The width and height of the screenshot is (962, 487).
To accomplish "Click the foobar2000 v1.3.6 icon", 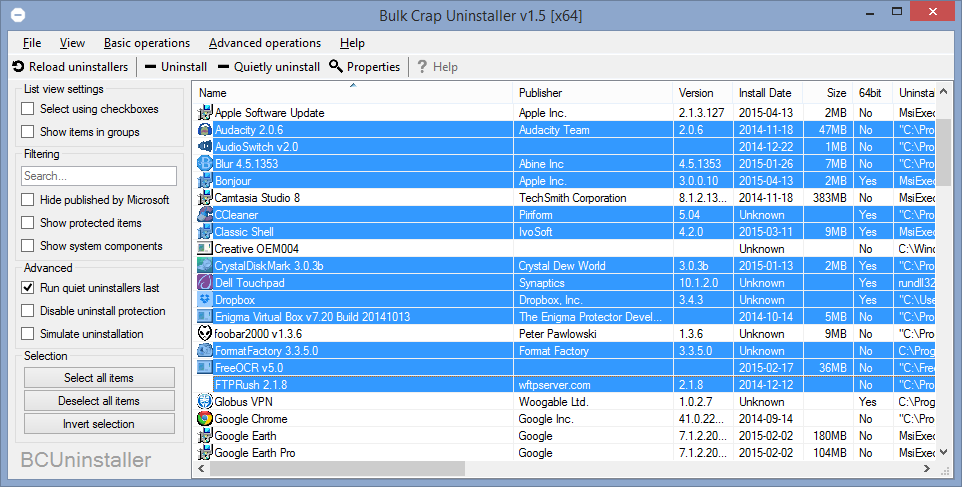I will pos(205,334).
